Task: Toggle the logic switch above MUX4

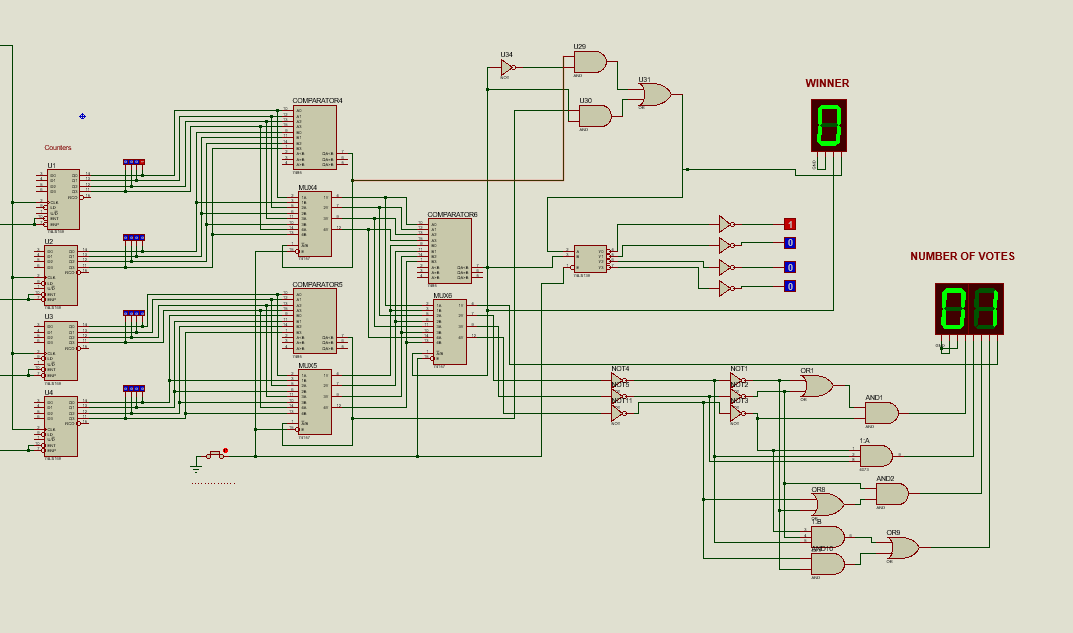Action: coord(134,162)
